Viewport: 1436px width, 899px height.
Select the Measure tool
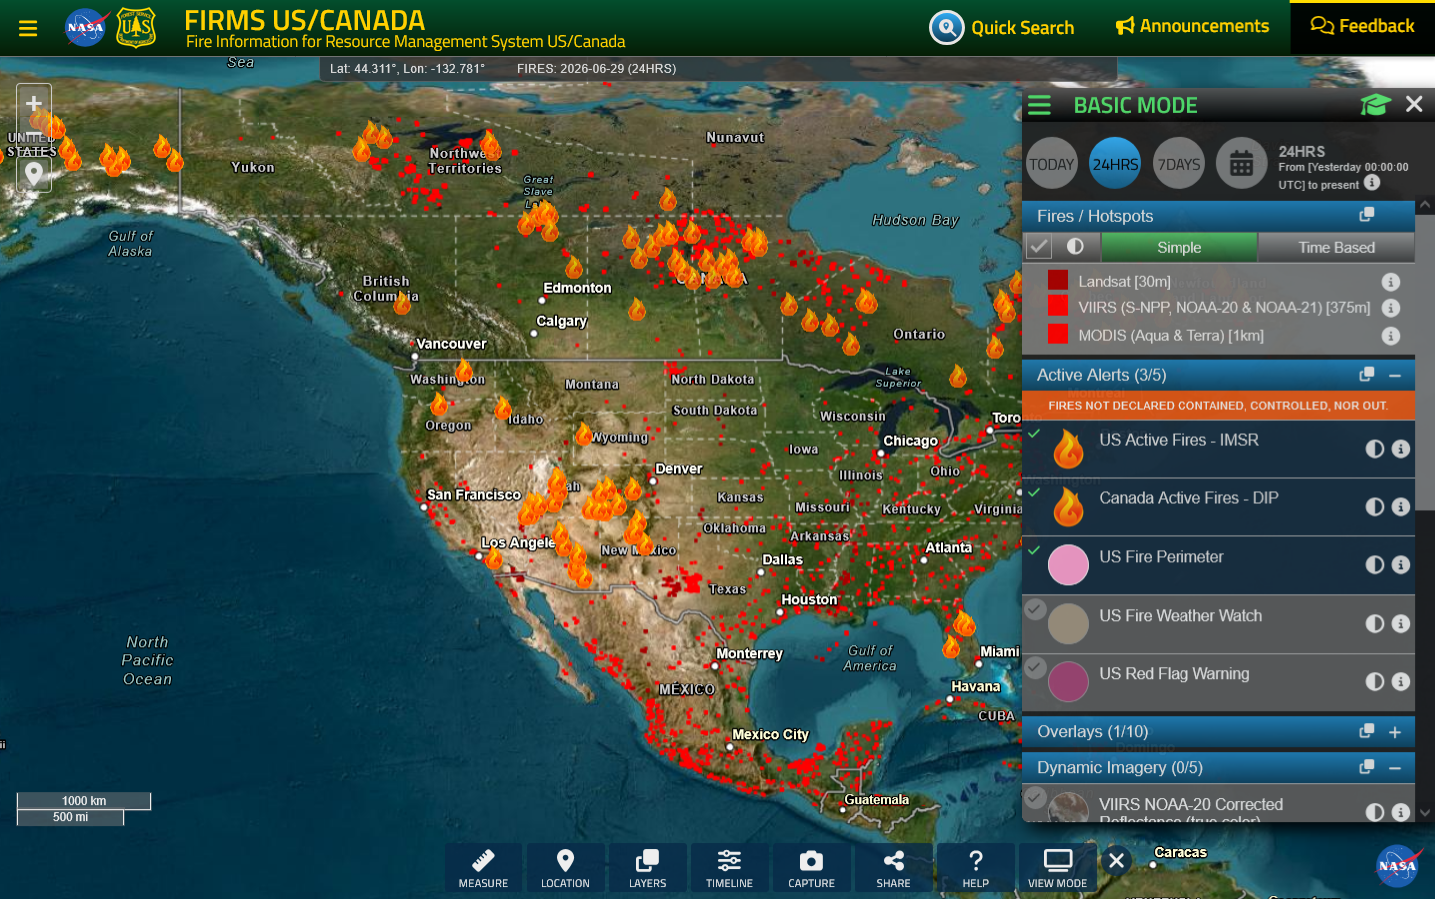(x=483, y=867)
